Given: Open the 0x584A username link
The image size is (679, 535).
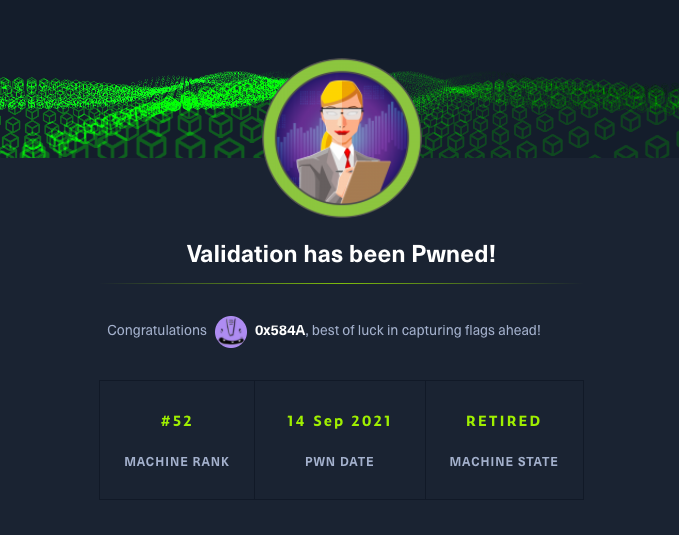Looking at the screenshot, I should [x=280, y=331].
